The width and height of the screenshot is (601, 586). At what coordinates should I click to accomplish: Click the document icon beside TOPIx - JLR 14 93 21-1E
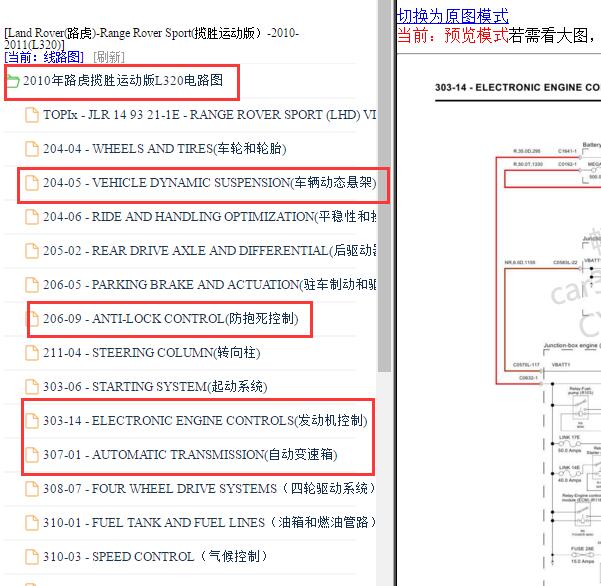[x=32, y=115]
